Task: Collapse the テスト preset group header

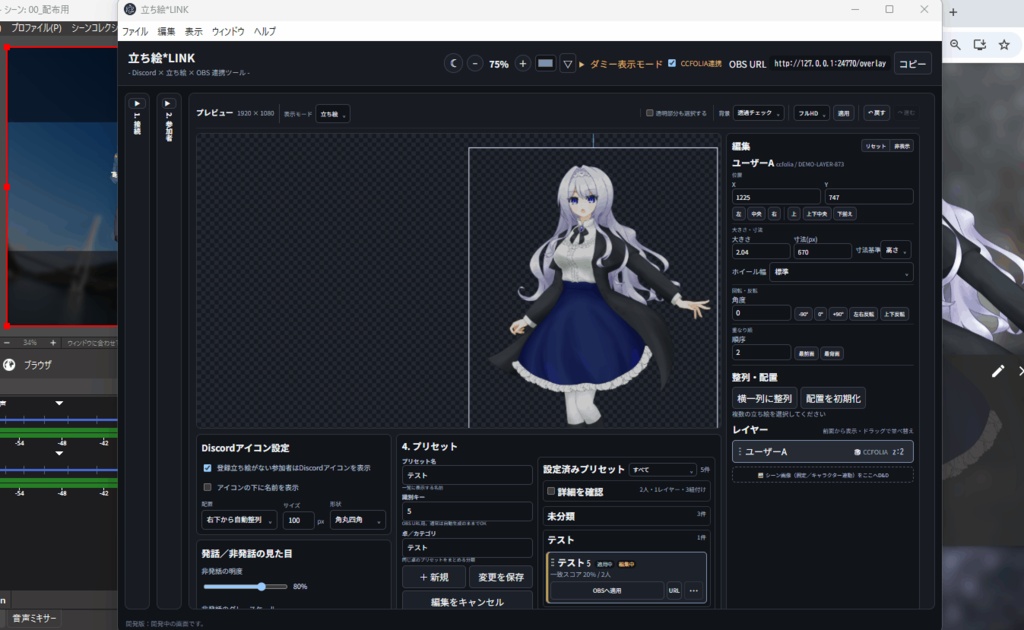Action: click(x=626, y=540)
